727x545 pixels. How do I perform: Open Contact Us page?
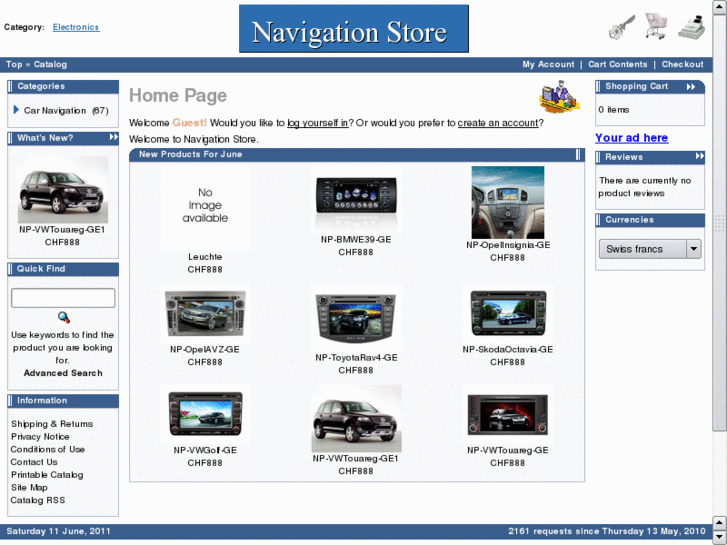(x=34, y=462)
